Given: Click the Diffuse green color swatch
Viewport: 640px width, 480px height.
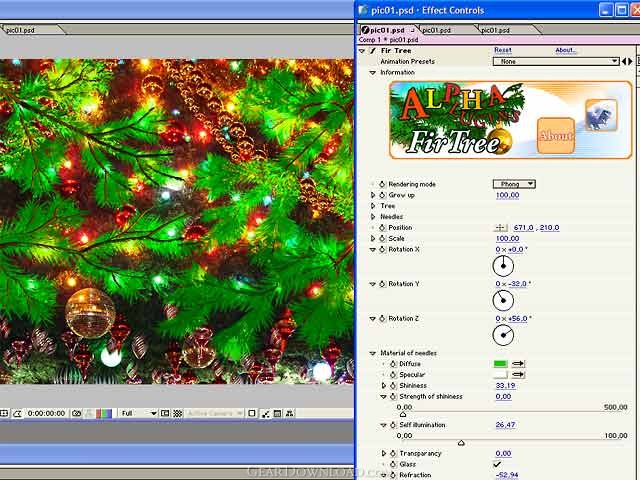Looking at the screenshot, I should point(500,364).
